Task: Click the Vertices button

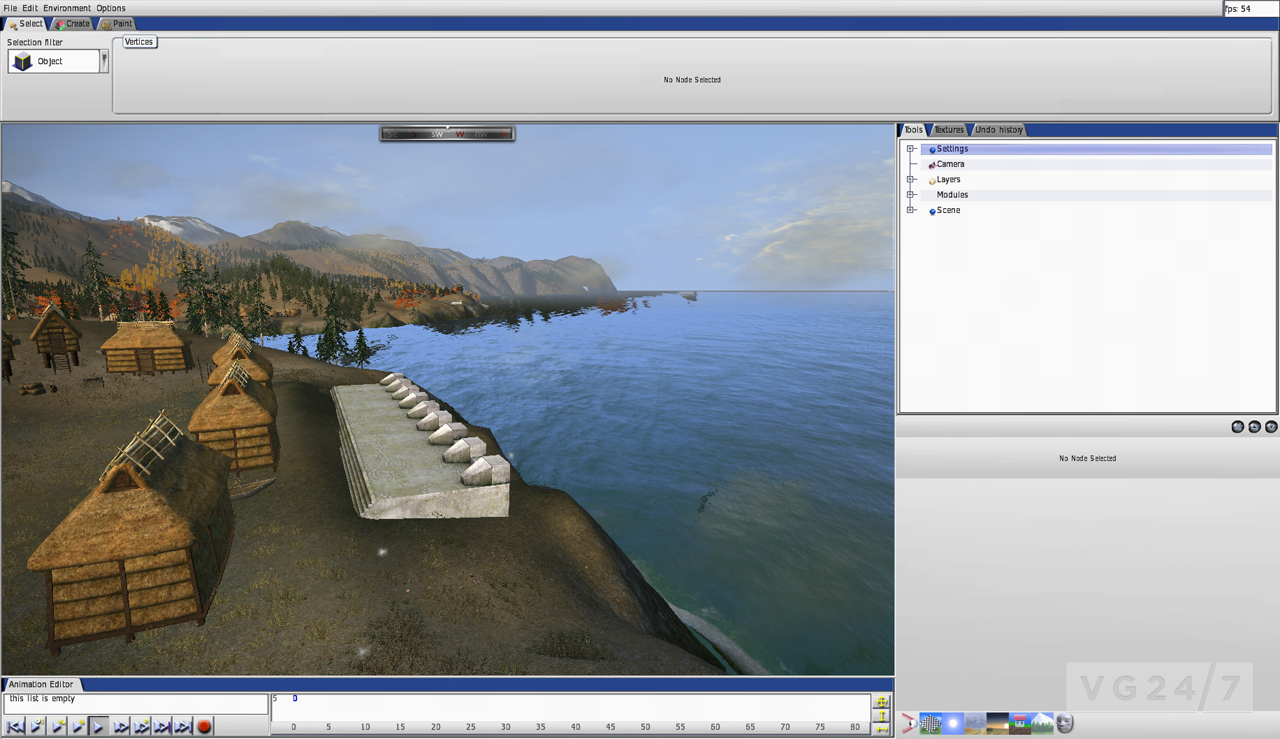Action: point(139,42)
